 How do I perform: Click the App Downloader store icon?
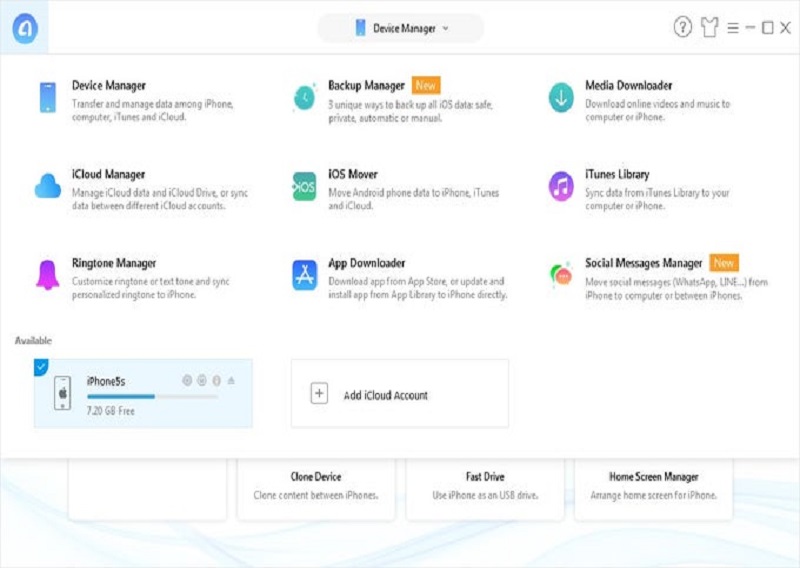click(305, 275)
